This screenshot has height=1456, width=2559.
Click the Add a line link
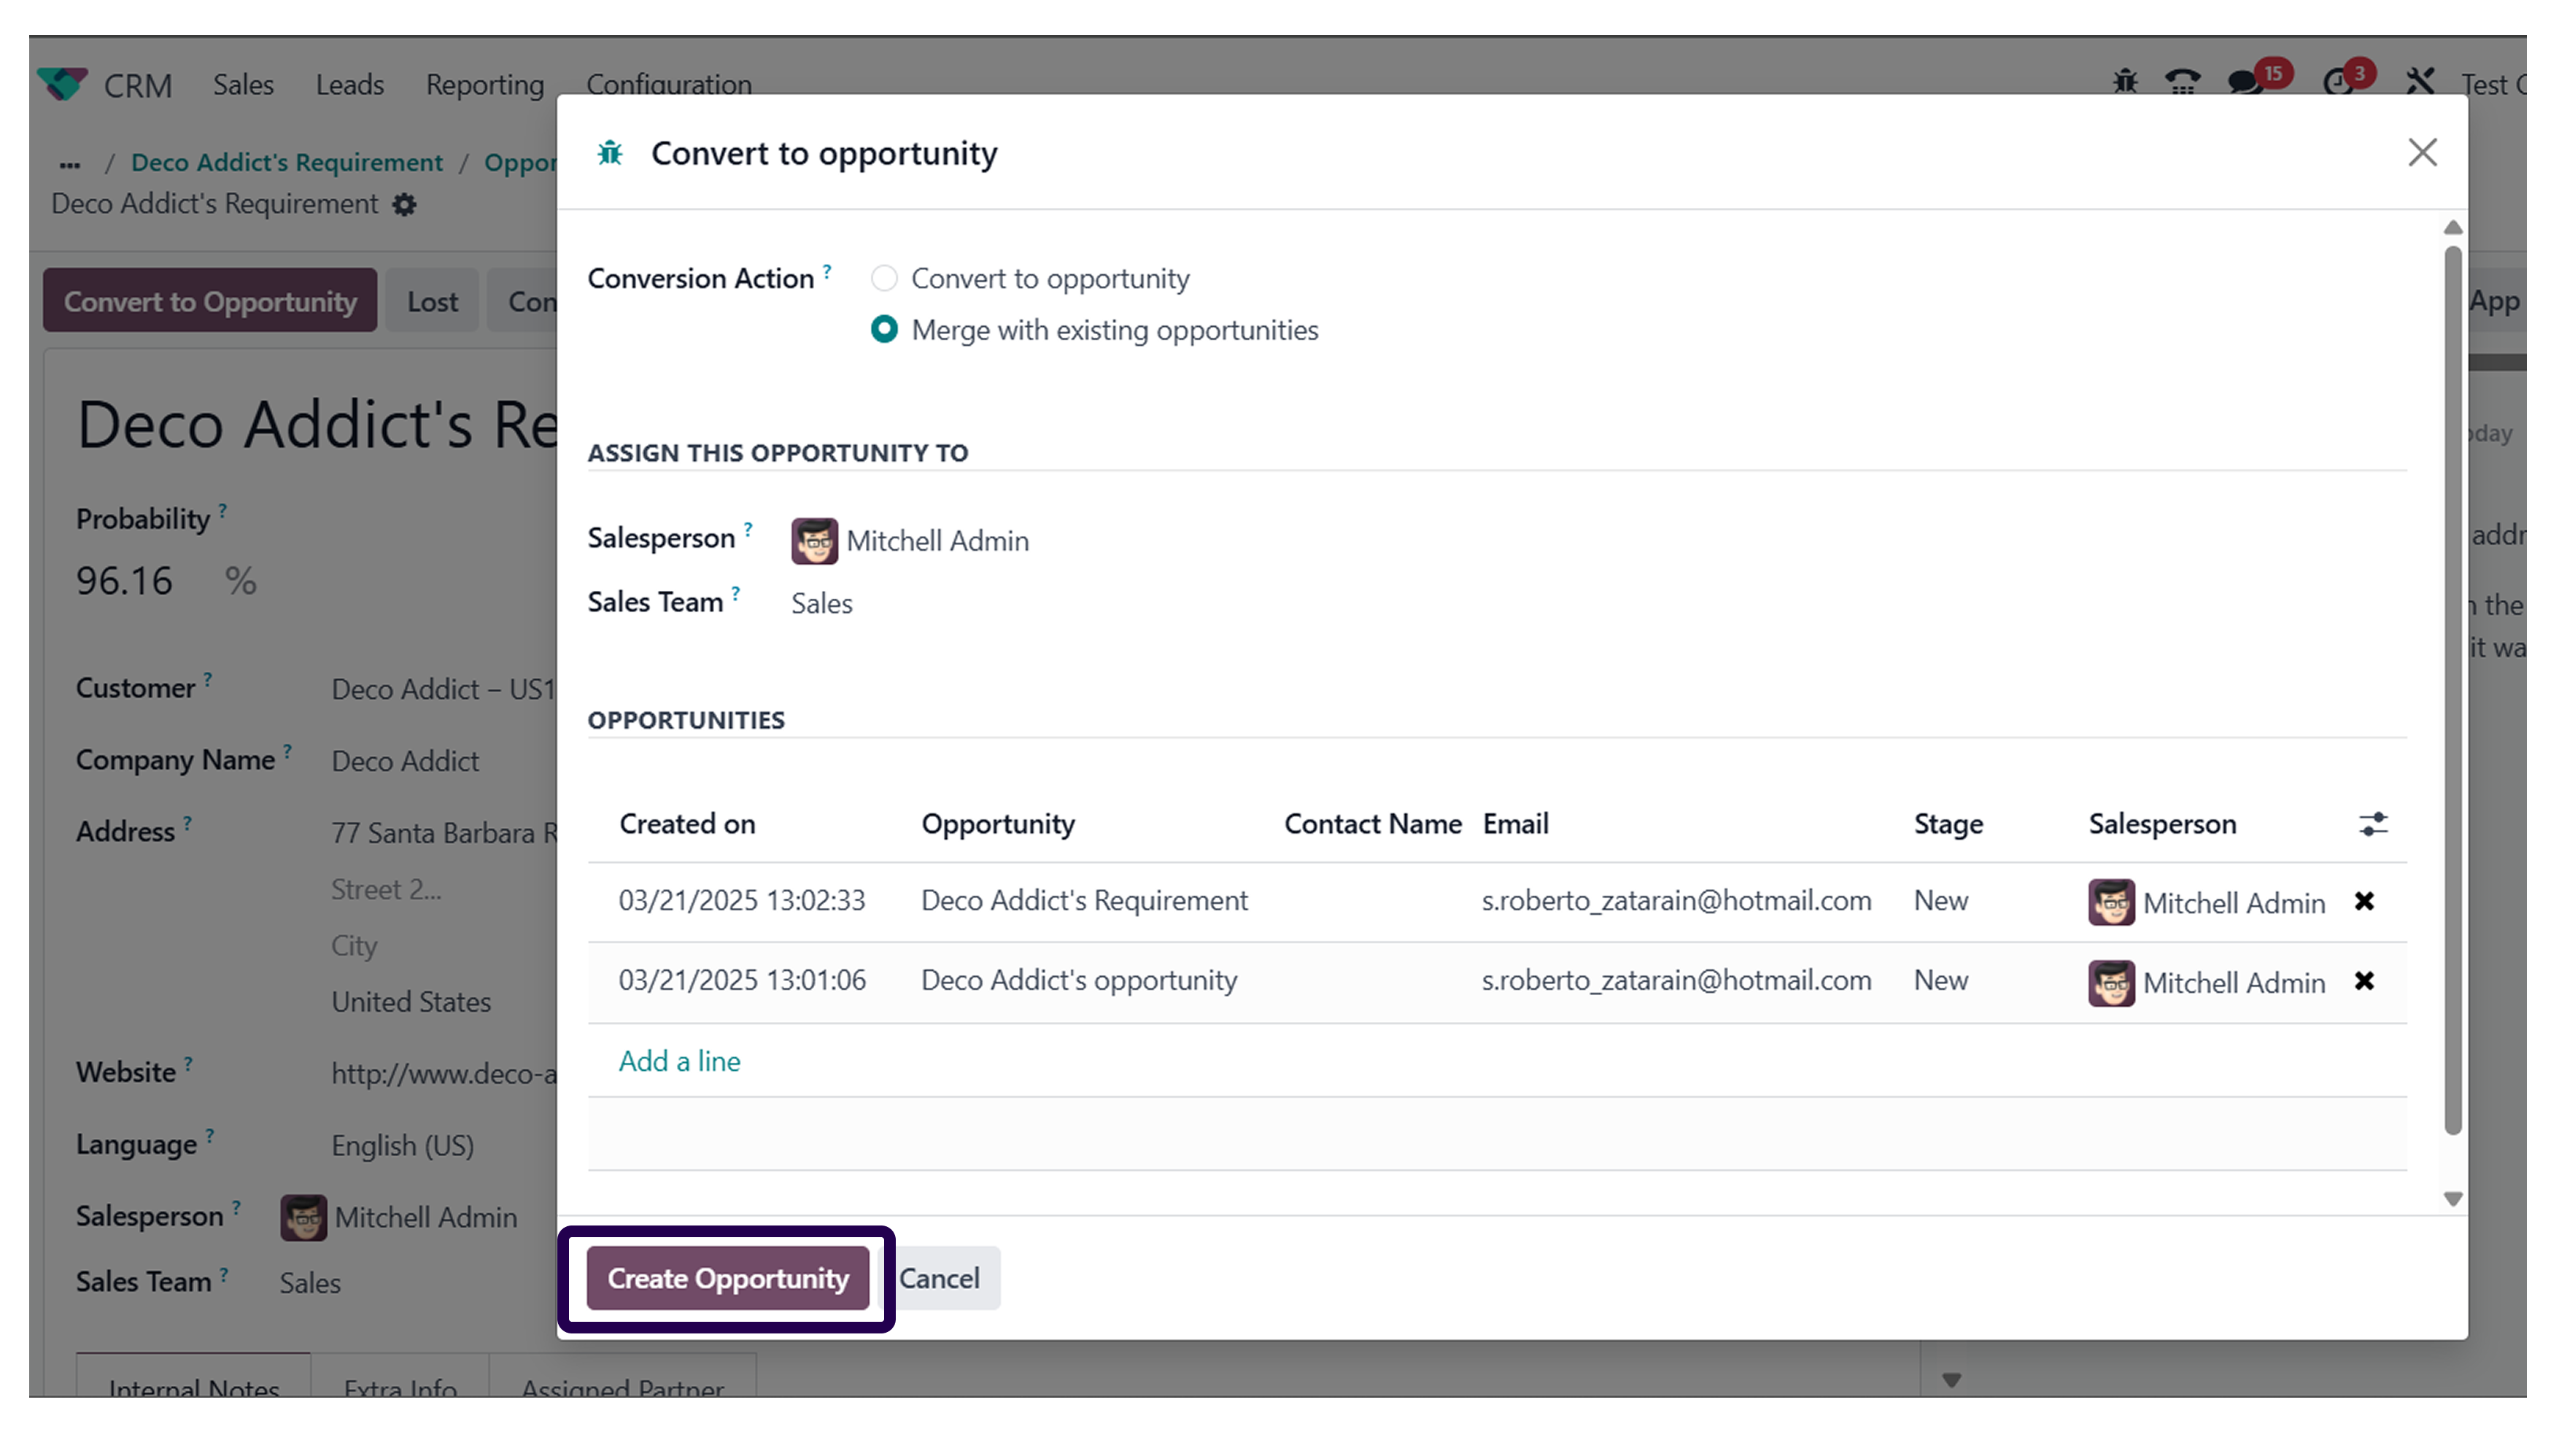[679, 1061]
